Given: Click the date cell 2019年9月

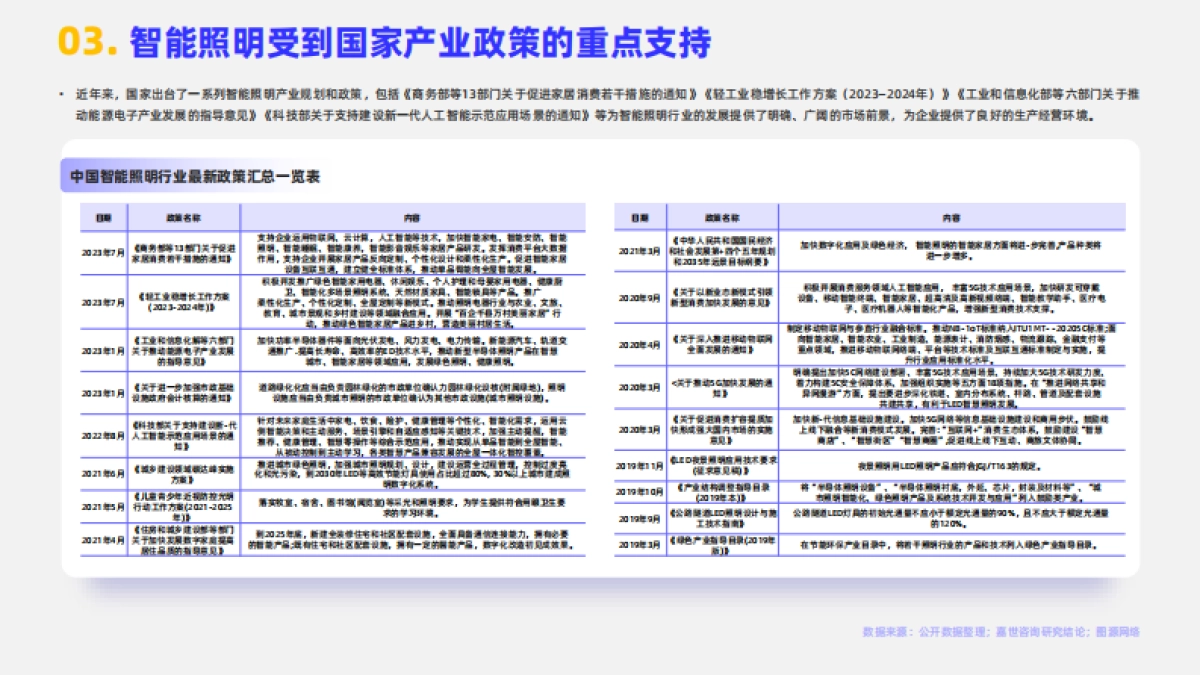Looking at the screenshot, I should (638, 518).
